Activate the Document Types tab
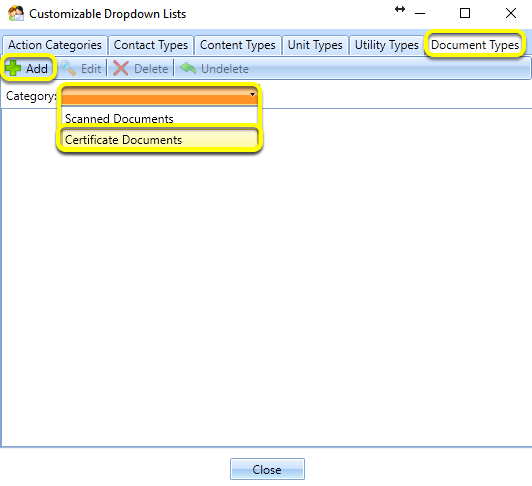 click(x=475, y=45)
